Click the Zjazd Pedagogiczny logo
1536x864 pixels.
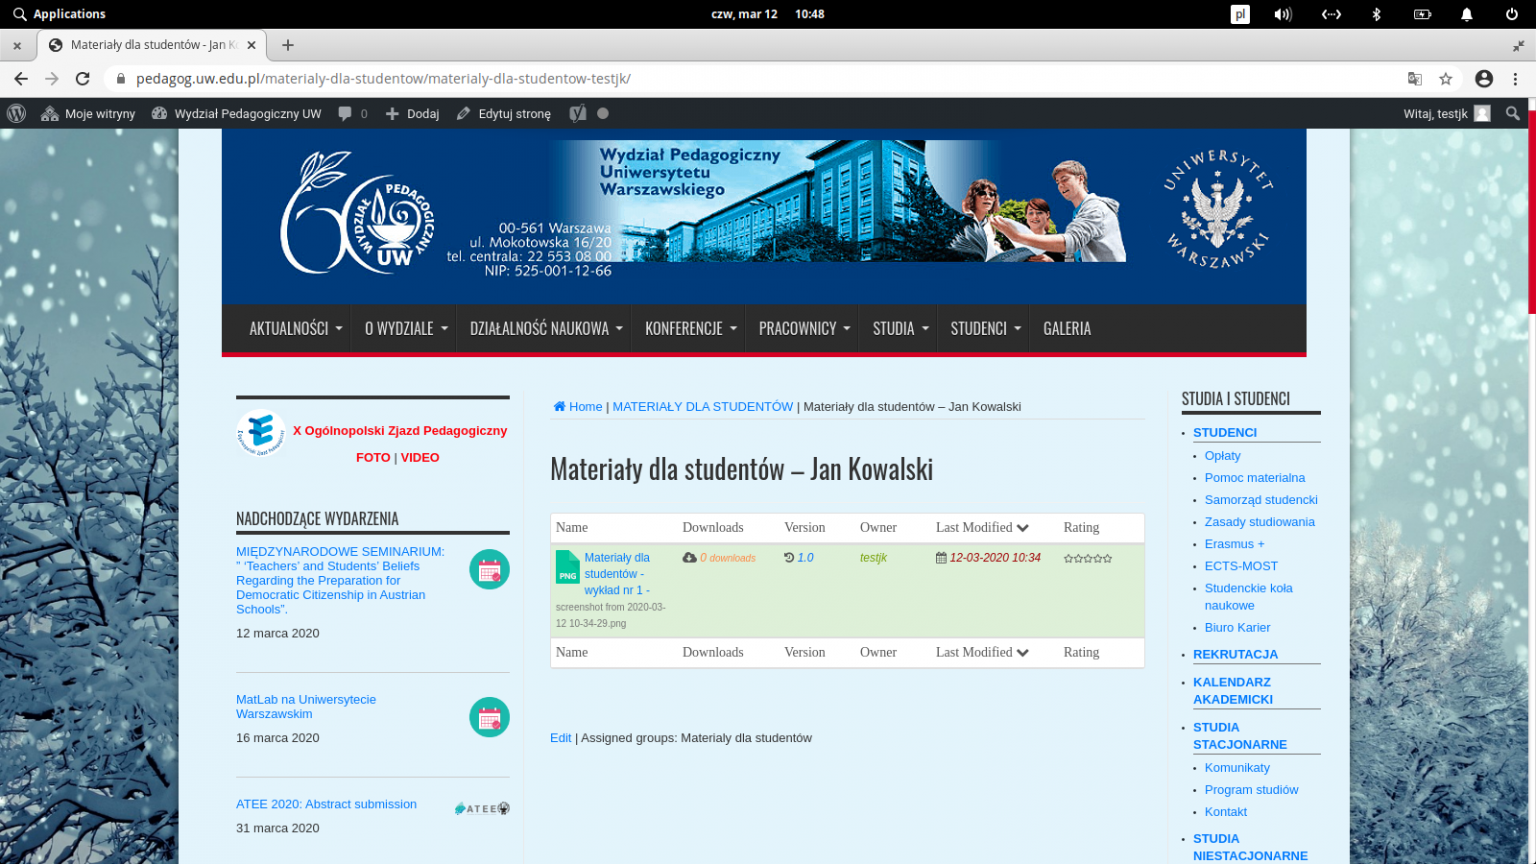(x=261, y=433)
